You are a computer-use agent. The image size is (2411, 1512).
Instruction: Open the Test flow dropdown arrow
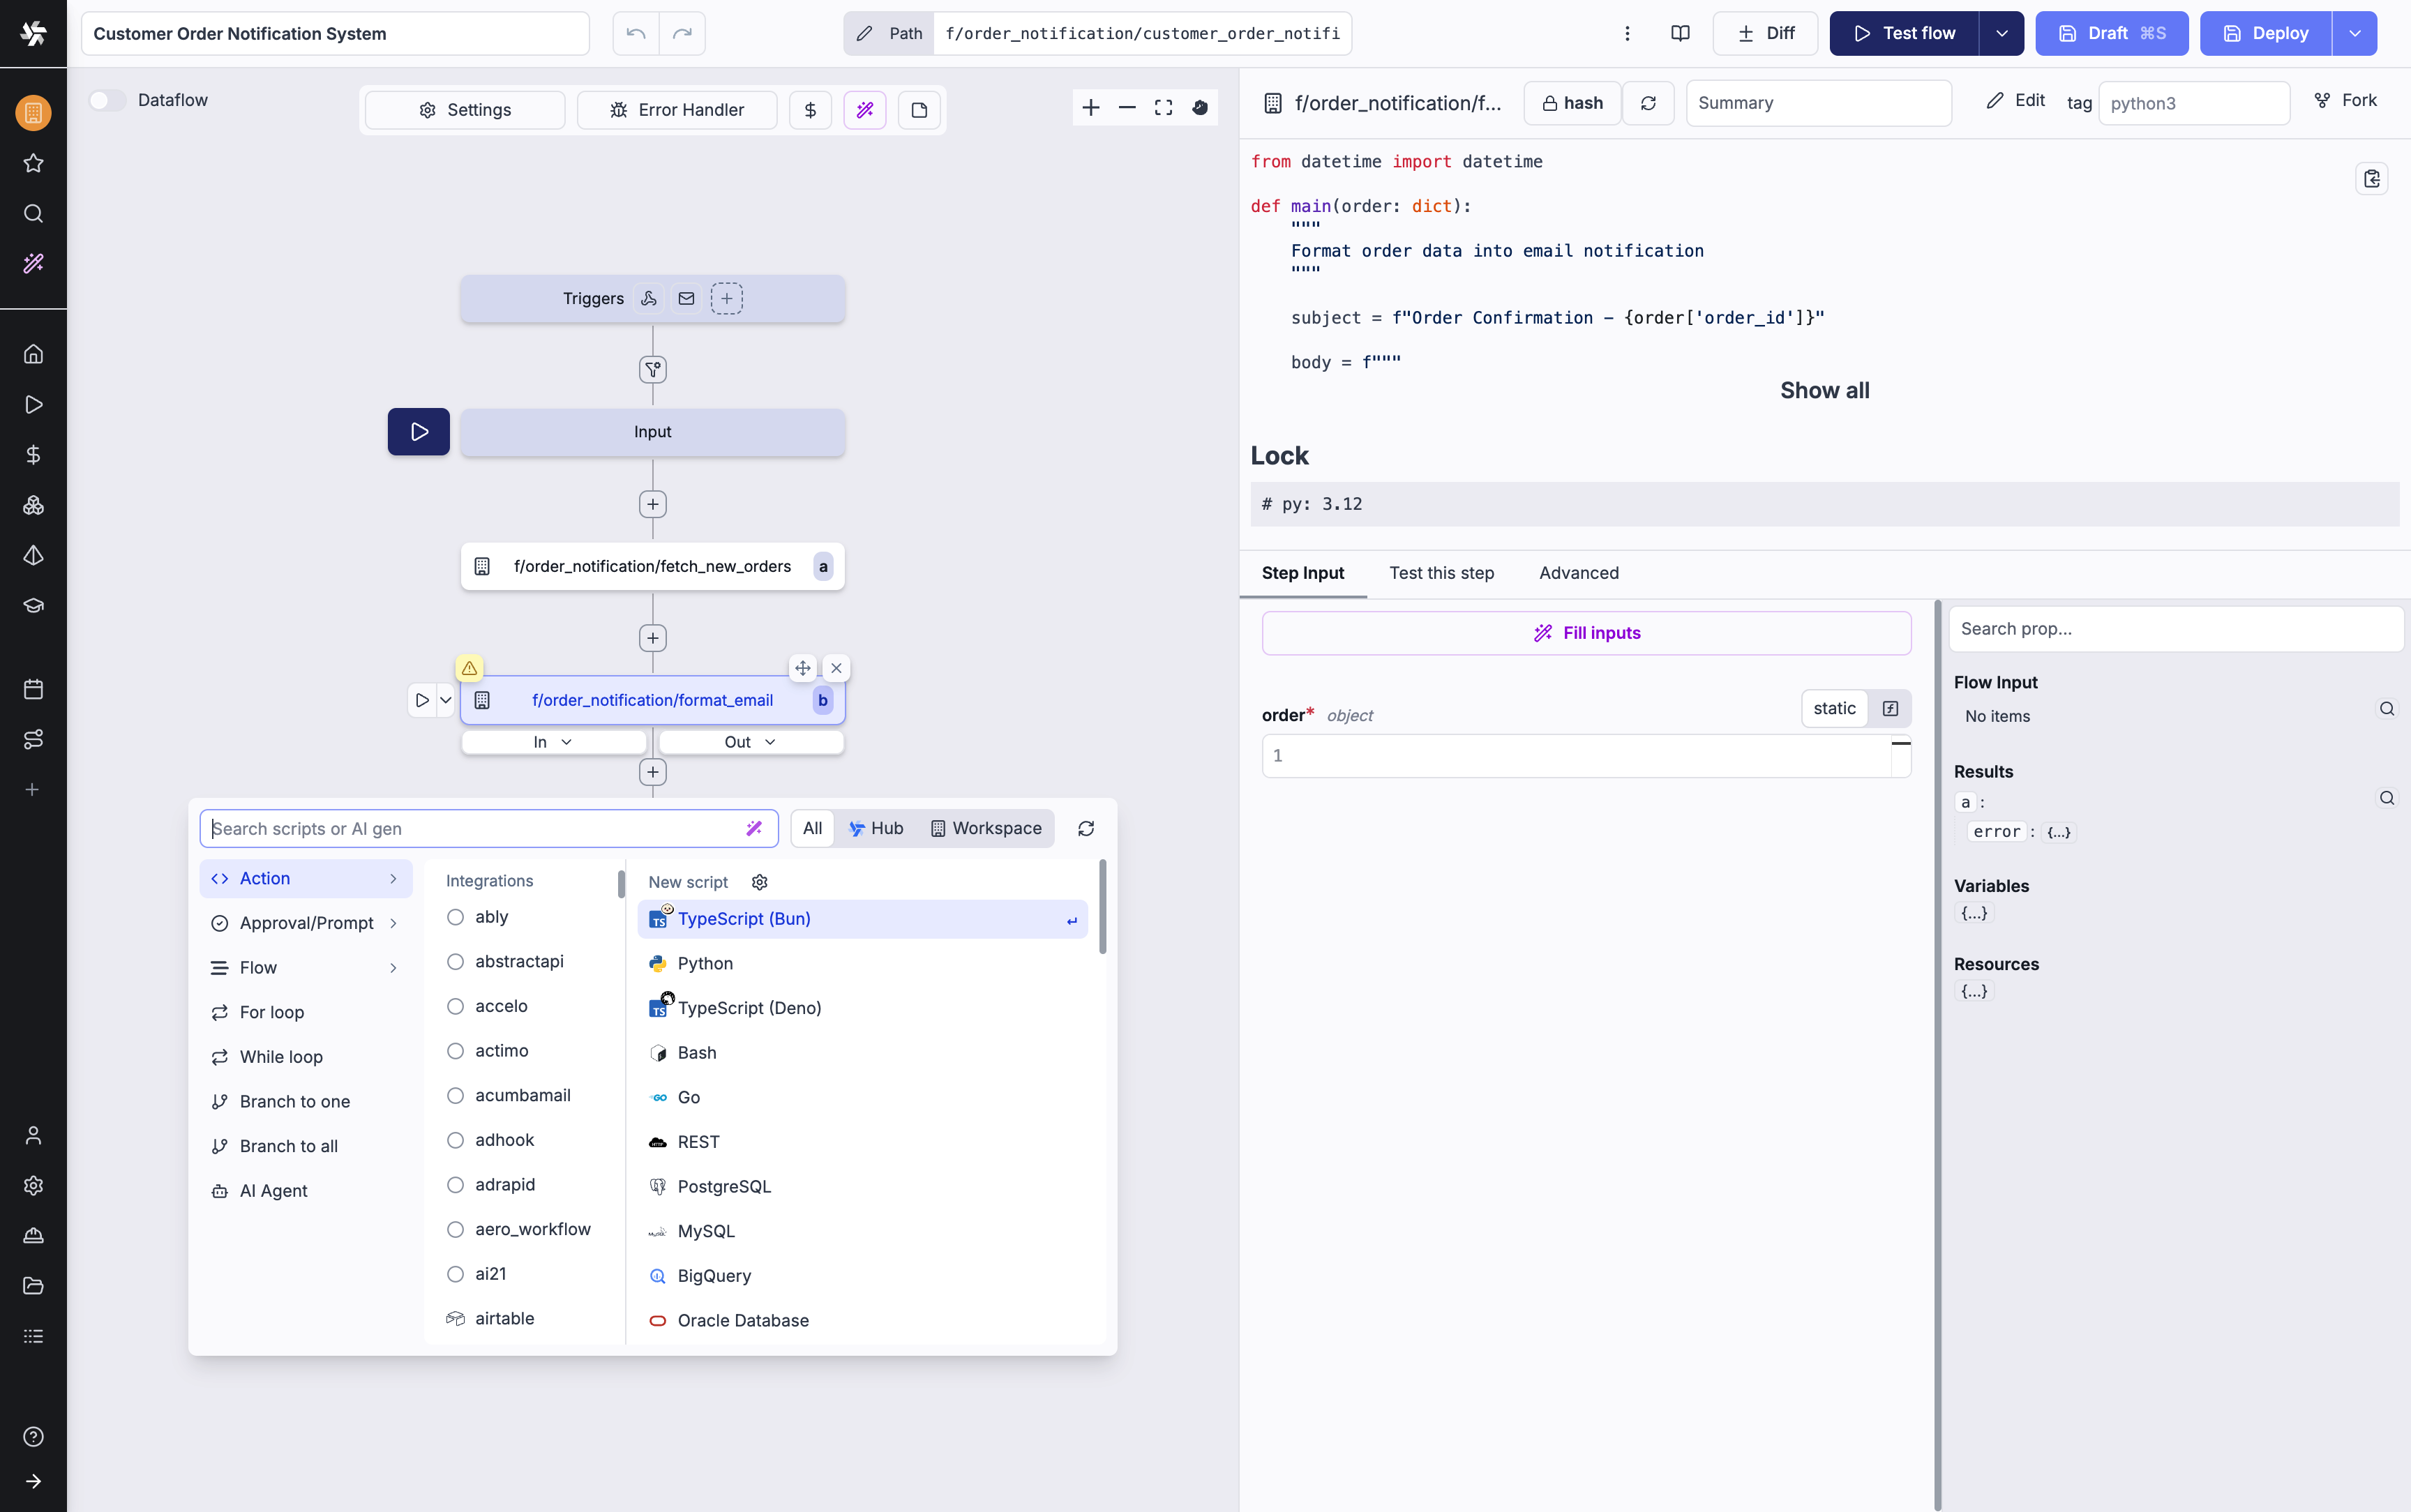(2001, 33)
